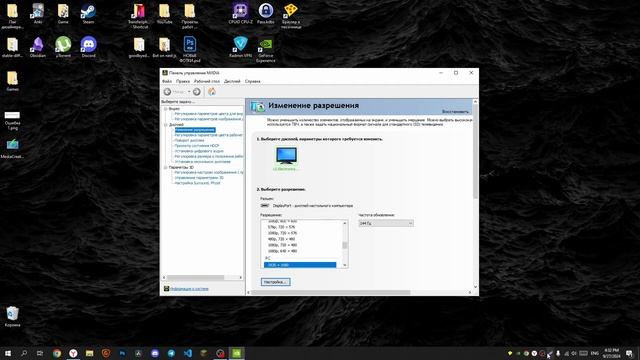Click the File Explorer taskbar icon
The width and height of the screenshot is (640, 360).
pyautogui.click(x=89, y=353)
